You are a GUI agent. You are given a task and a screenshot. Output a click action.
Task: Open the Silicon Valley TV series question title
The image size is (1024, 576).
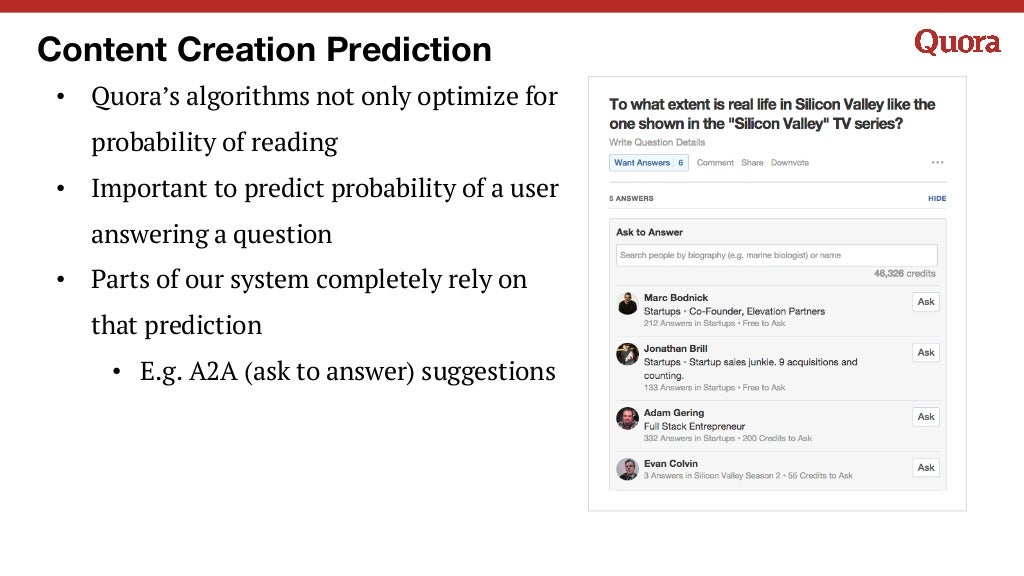pyautogui.click(x=772, y=114)
